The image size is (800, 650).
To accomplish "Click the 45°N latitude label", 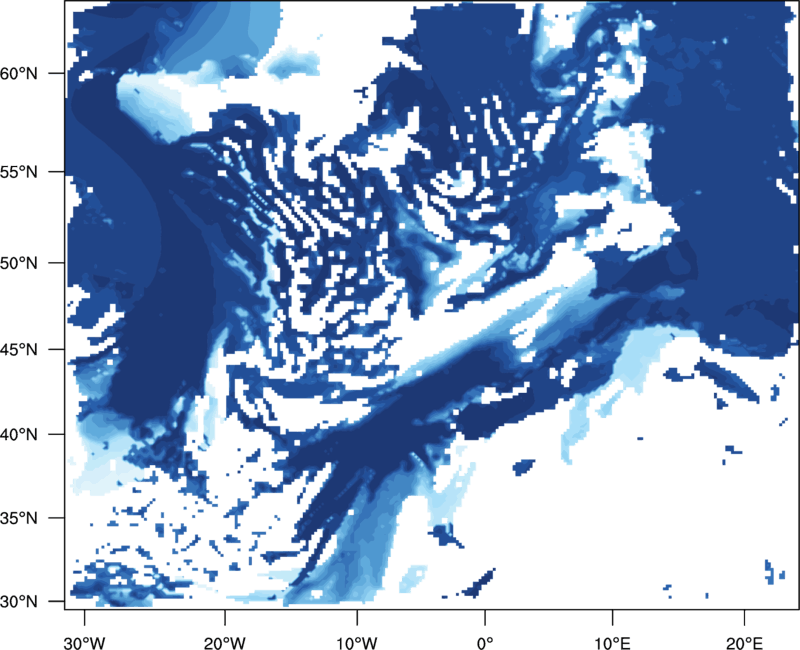I will (x=19, y=349).
